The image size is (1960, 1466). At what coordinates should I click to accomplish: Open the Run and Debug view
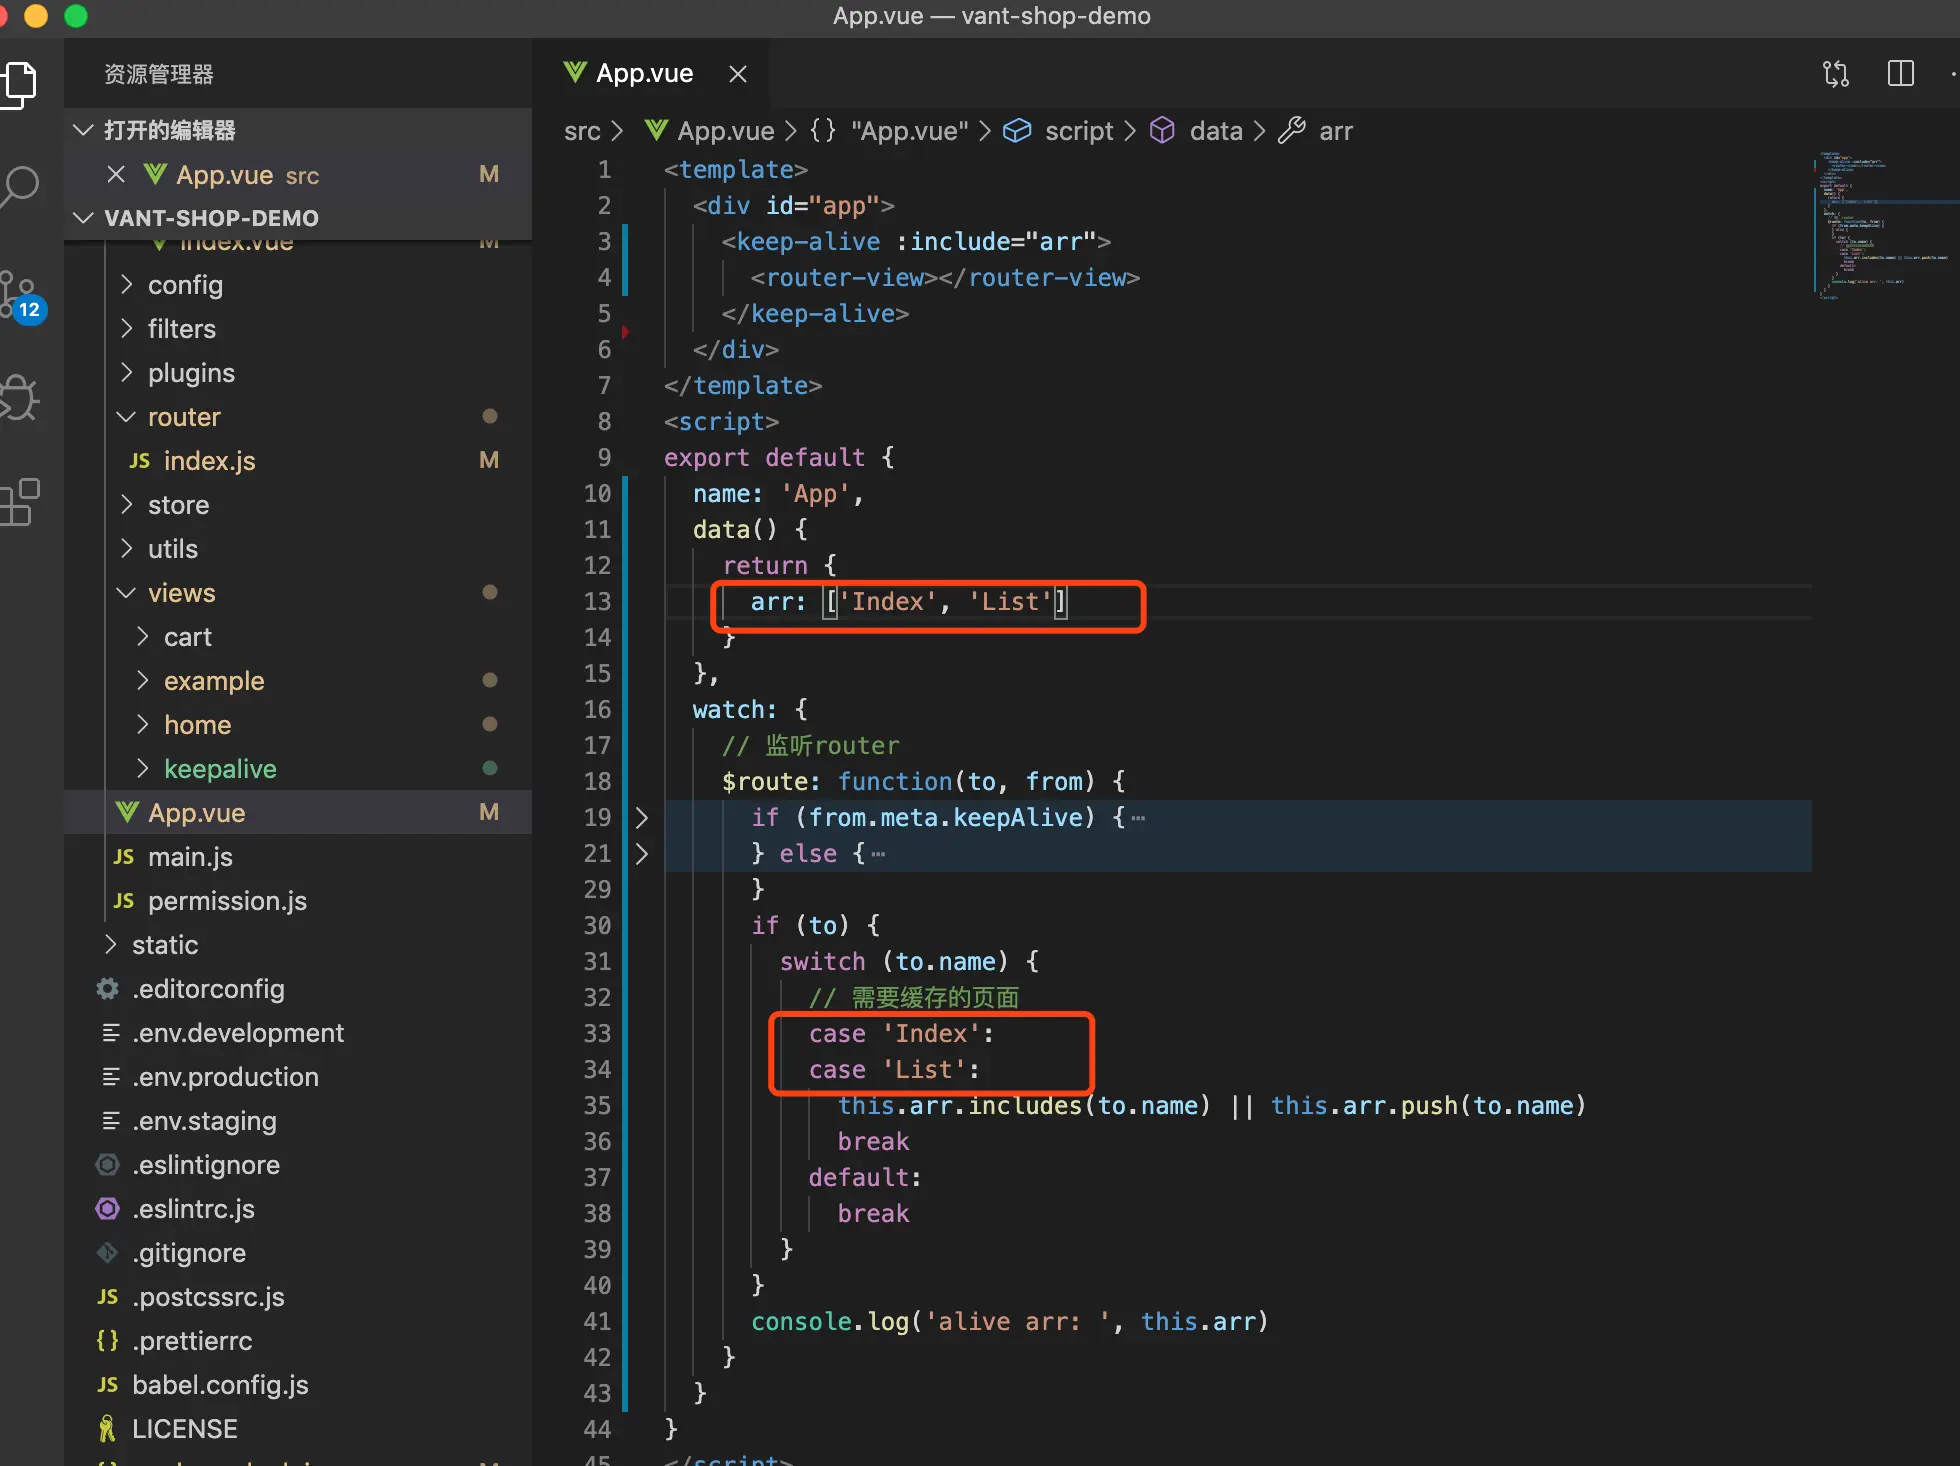coord(20,398)
